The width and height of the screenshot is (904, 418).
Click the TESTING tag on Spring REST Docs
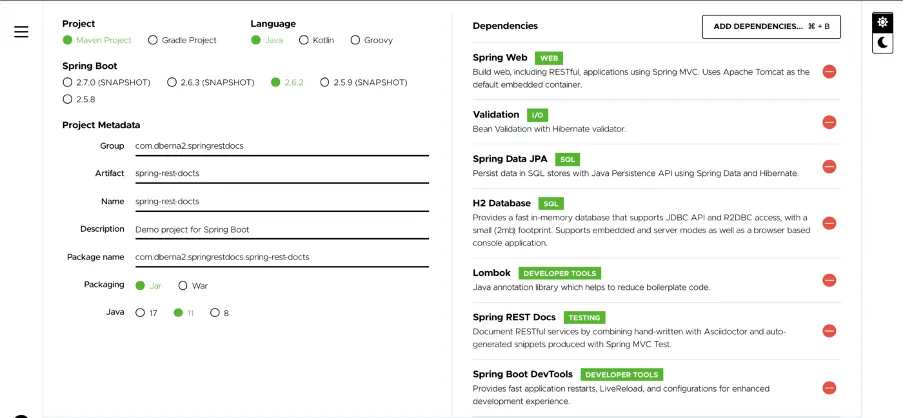[x=585, y=318]
